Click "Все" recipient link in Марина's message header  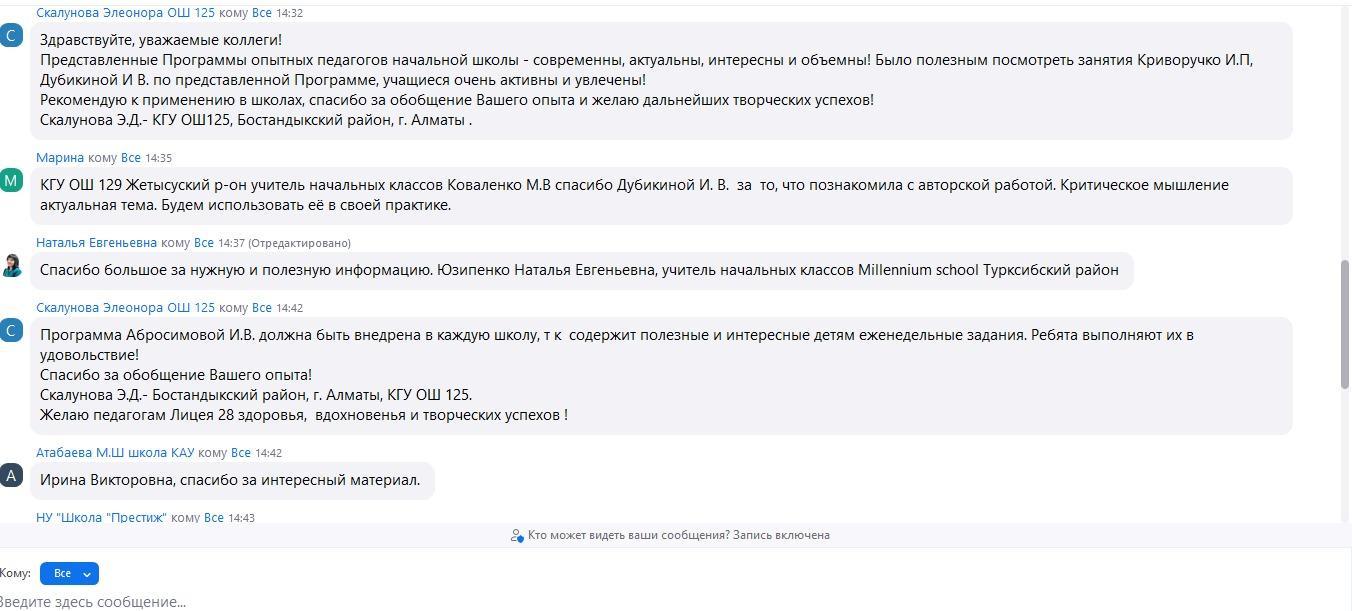coord(131,158)
